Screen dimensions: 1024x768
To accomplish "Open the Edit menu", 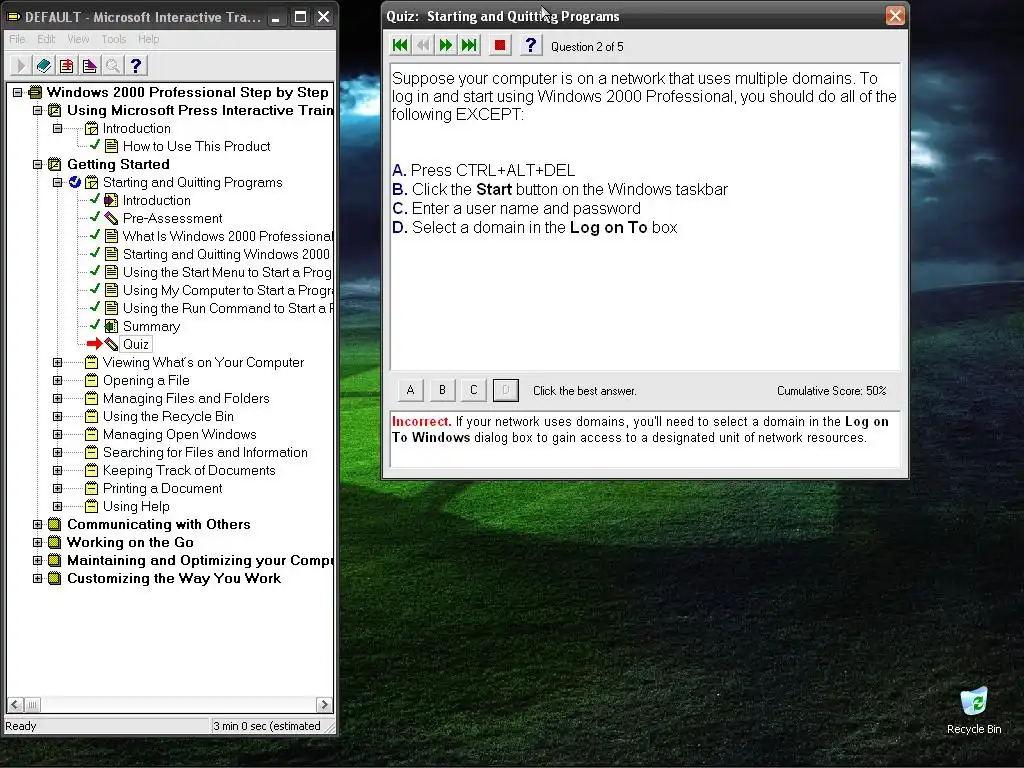I will (46, 39).
